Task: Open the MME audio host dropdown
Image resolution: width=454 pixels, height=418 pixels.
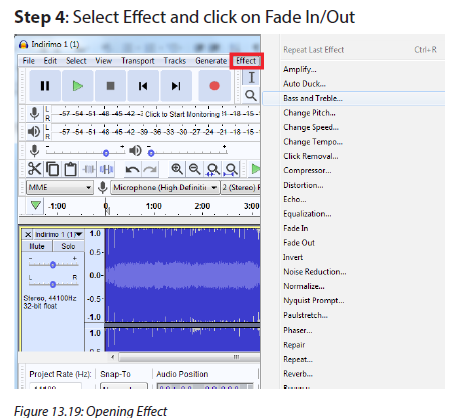Action: pos(59,187)
